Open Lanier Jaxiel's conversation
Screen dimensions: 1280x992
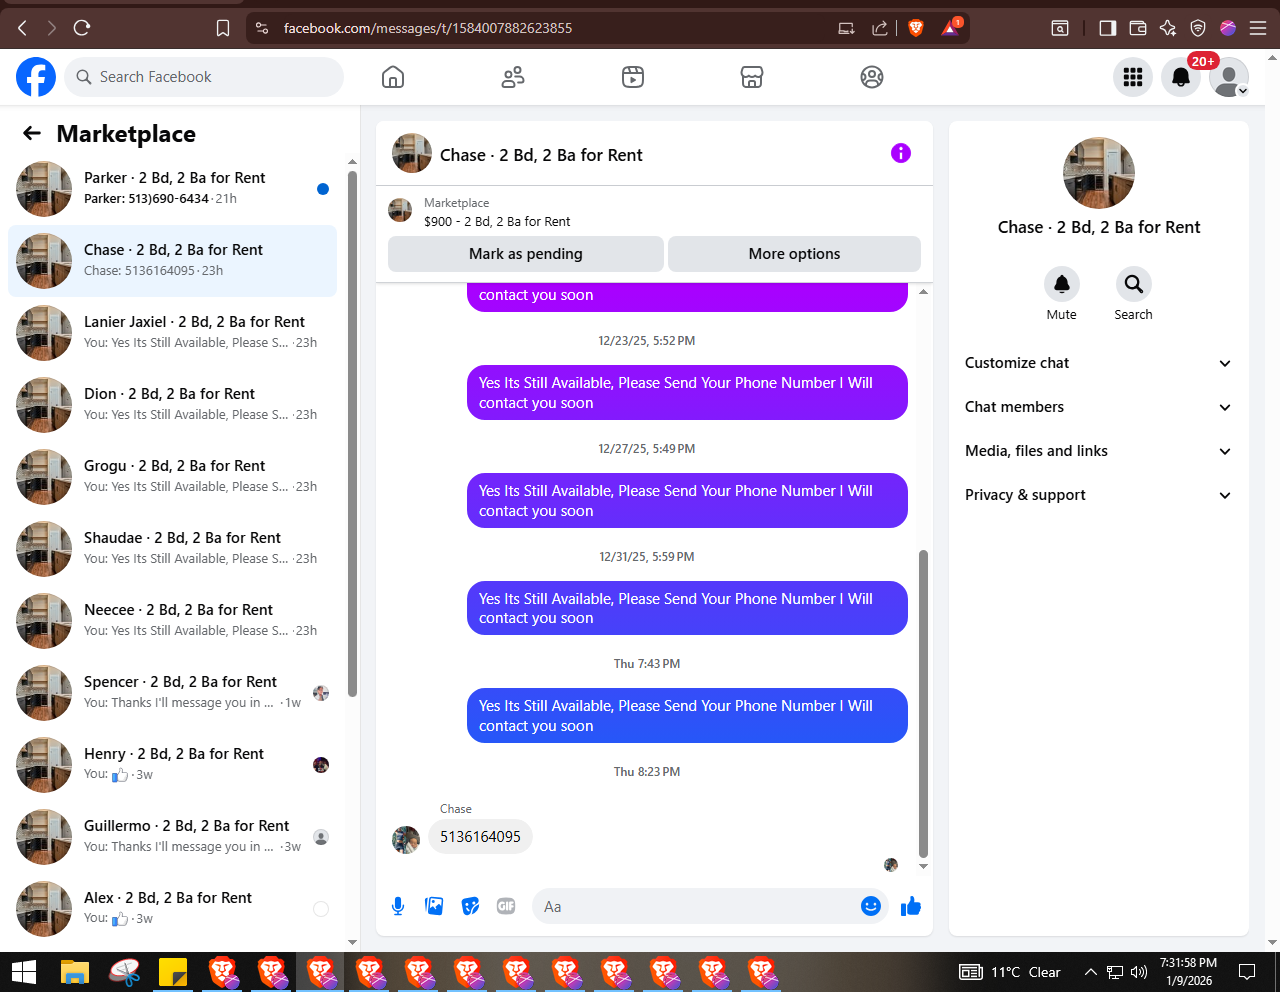click(172, 333)
